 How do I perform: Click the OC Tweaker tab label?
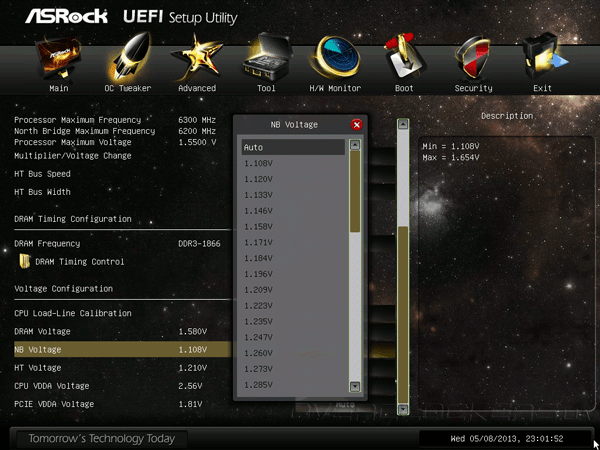coord(128,88)
